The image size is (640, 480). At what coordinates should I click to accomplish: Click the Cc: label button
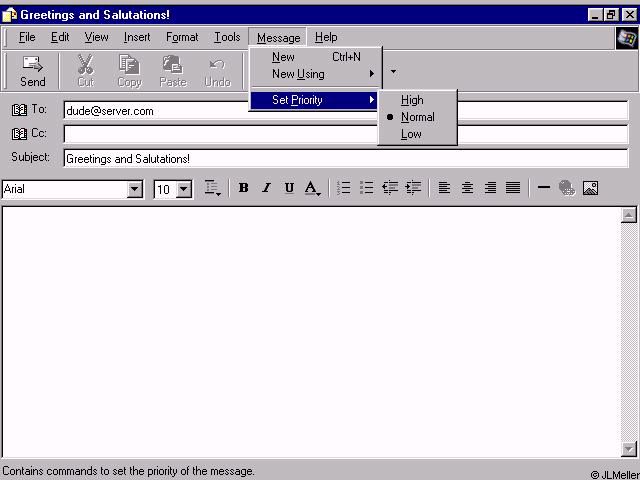coord(38,133)
